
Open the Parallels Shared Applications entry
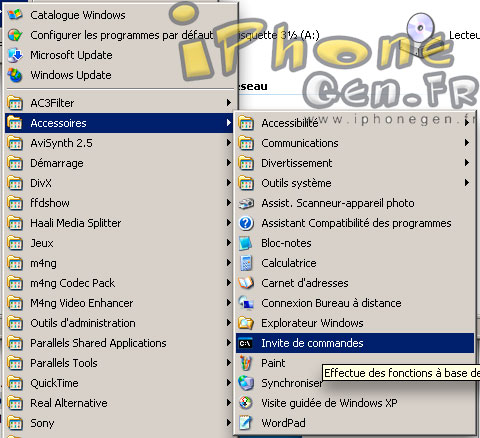point(119,343)
